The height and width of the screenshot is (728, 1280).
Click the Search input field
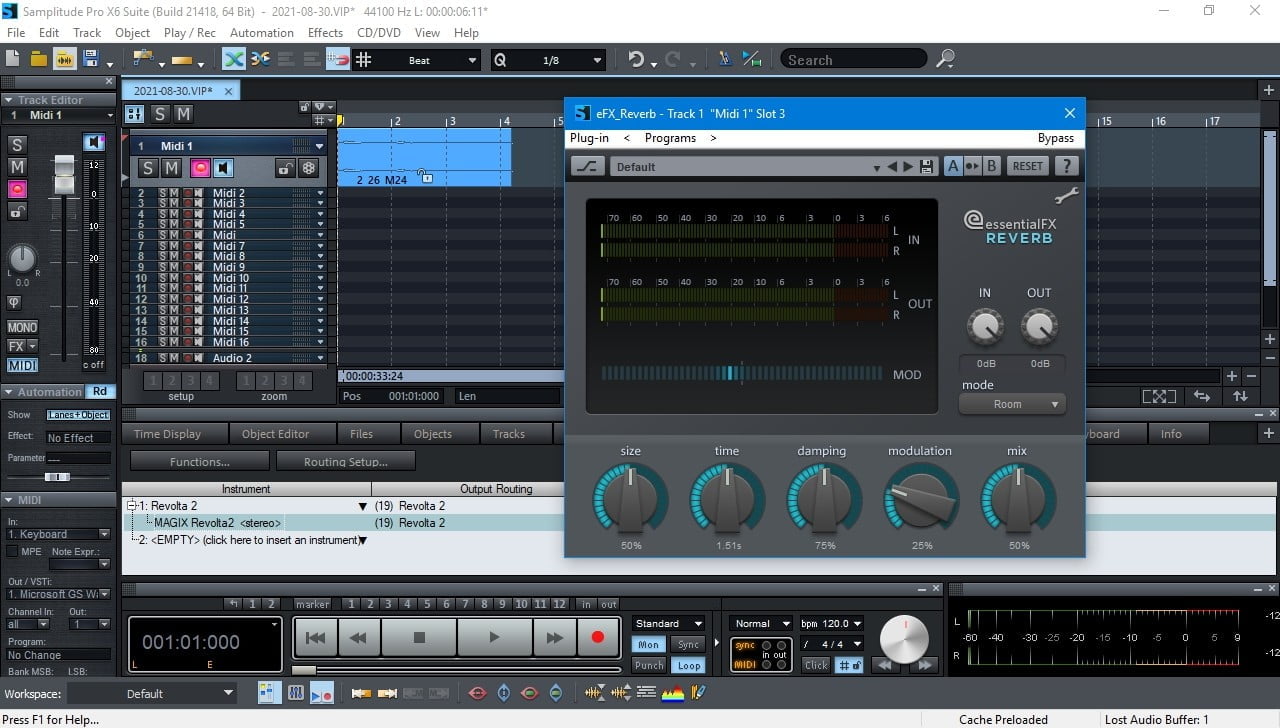[856, 60]
